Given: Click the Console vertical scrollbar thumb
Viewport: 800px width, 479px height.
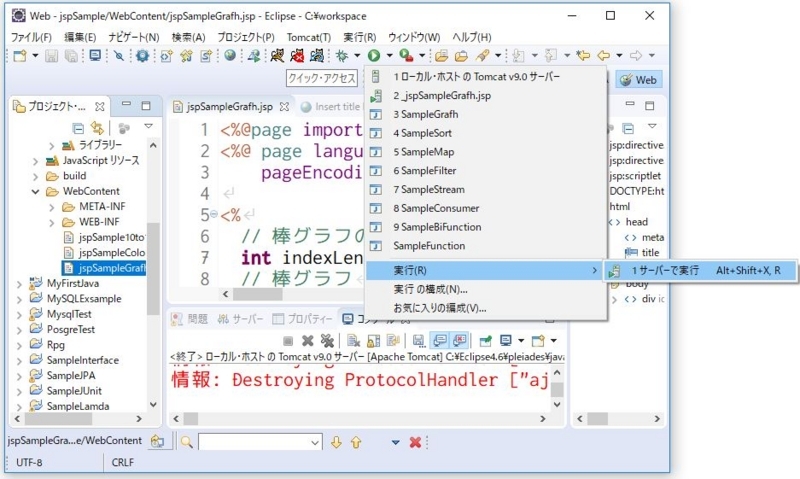Looking at the screenshot, I should pyautogui.click(x=557, y=389).
